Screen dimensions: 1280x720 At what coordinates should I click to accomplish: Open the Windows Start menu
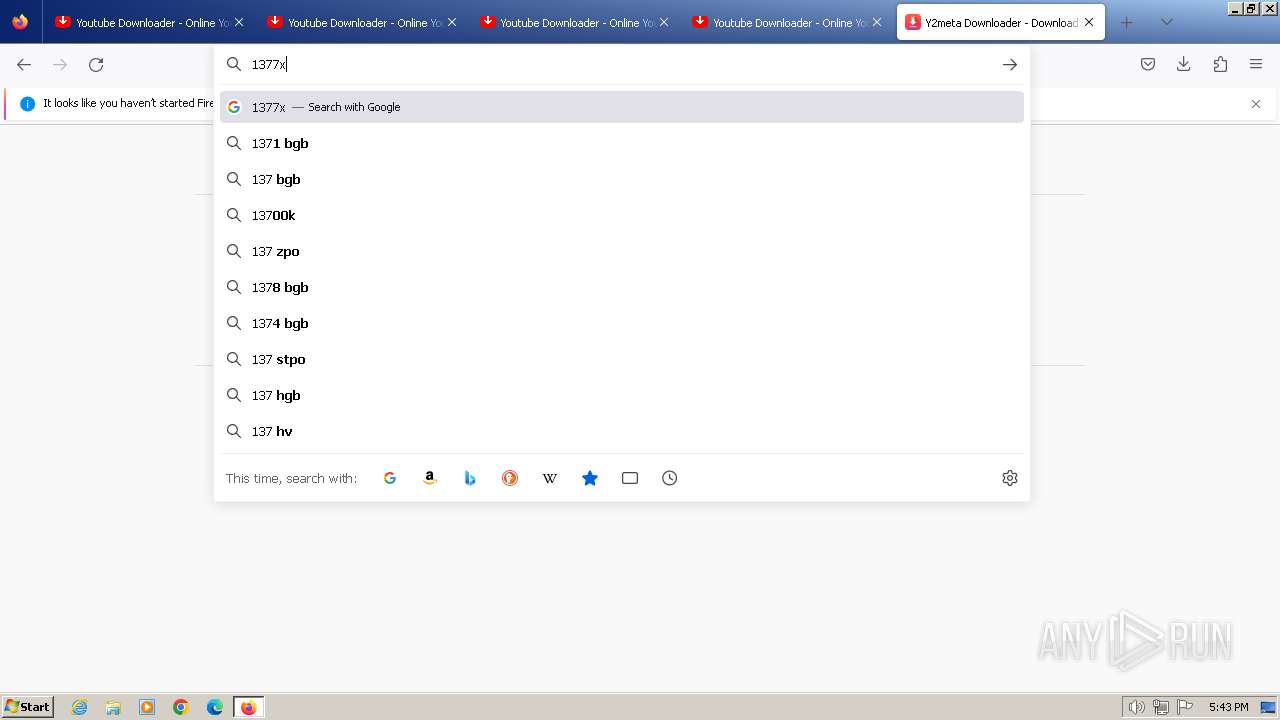[28, 707]
